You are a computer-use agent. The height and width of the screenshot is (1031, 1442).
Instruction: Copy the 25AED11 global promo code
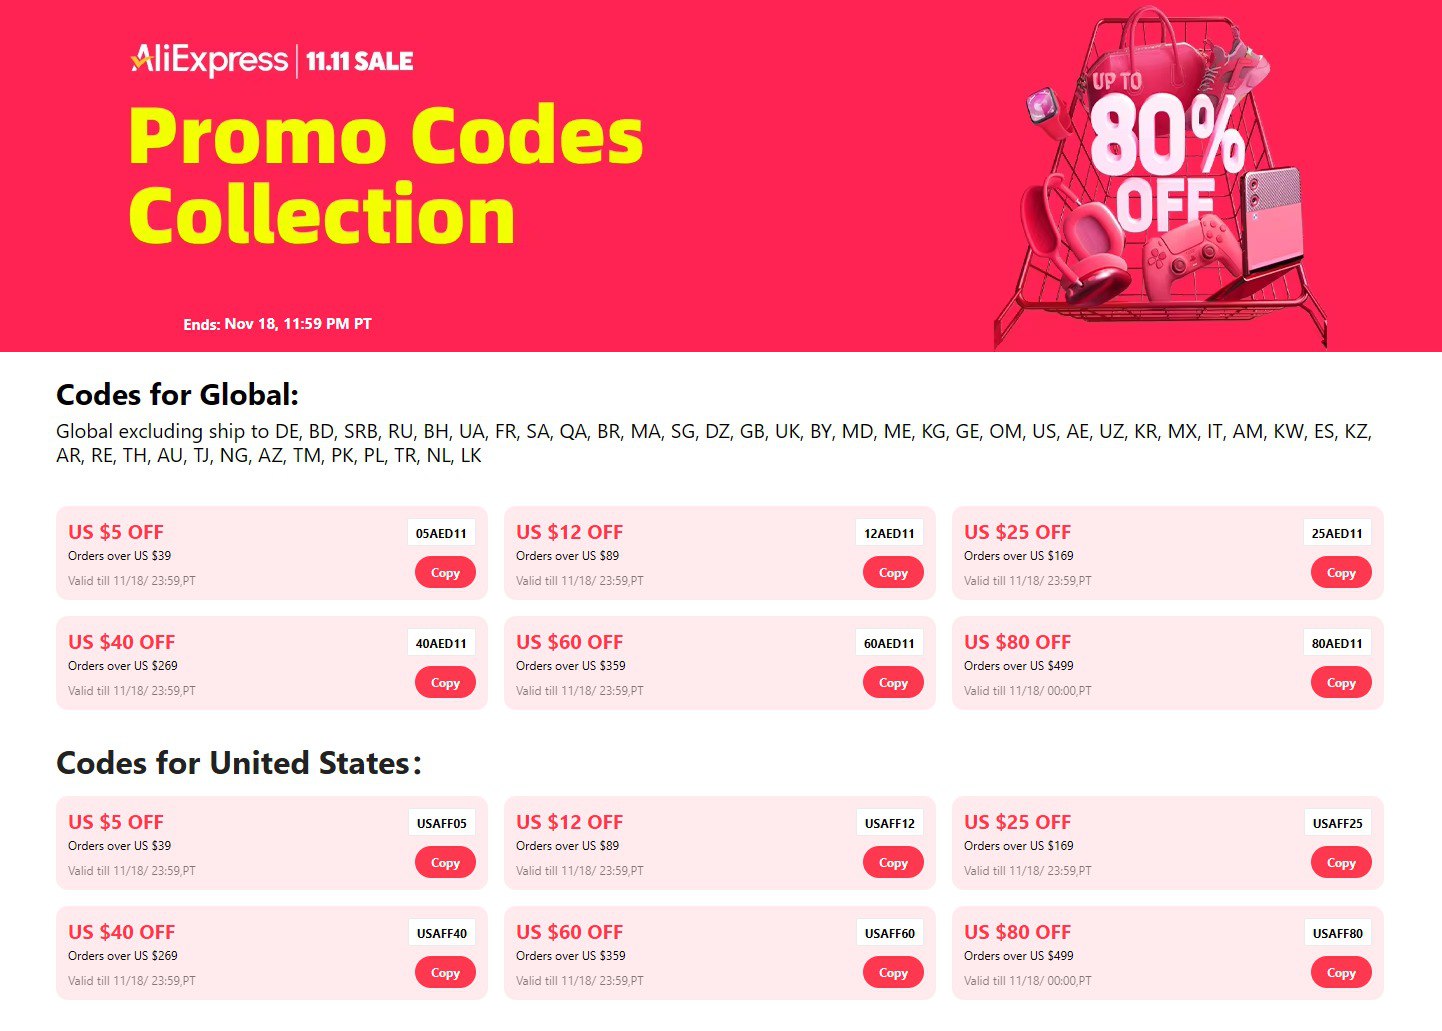(x=1341, y=573)
